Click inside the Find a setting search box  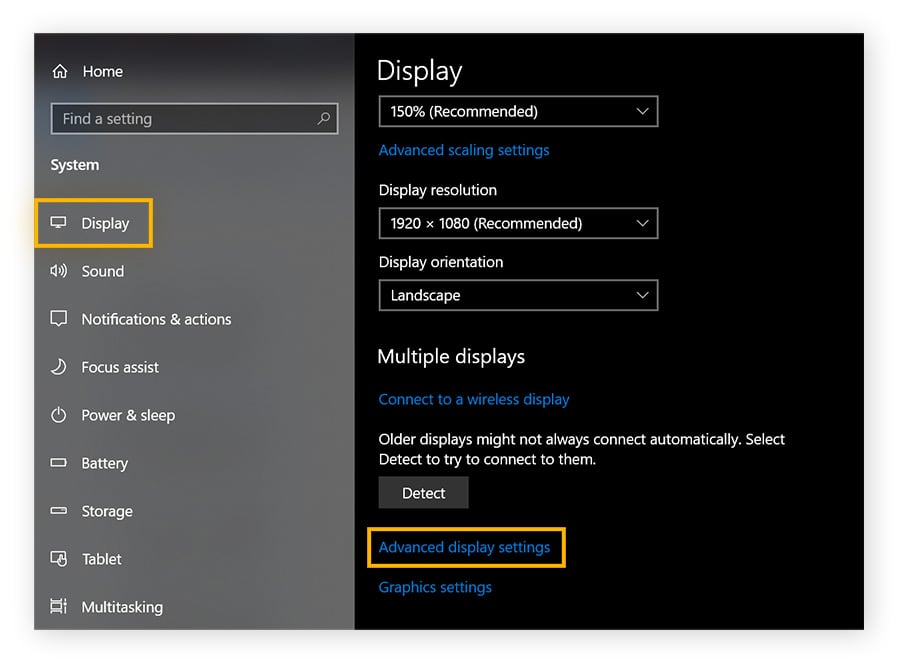[x=180, y=118]
